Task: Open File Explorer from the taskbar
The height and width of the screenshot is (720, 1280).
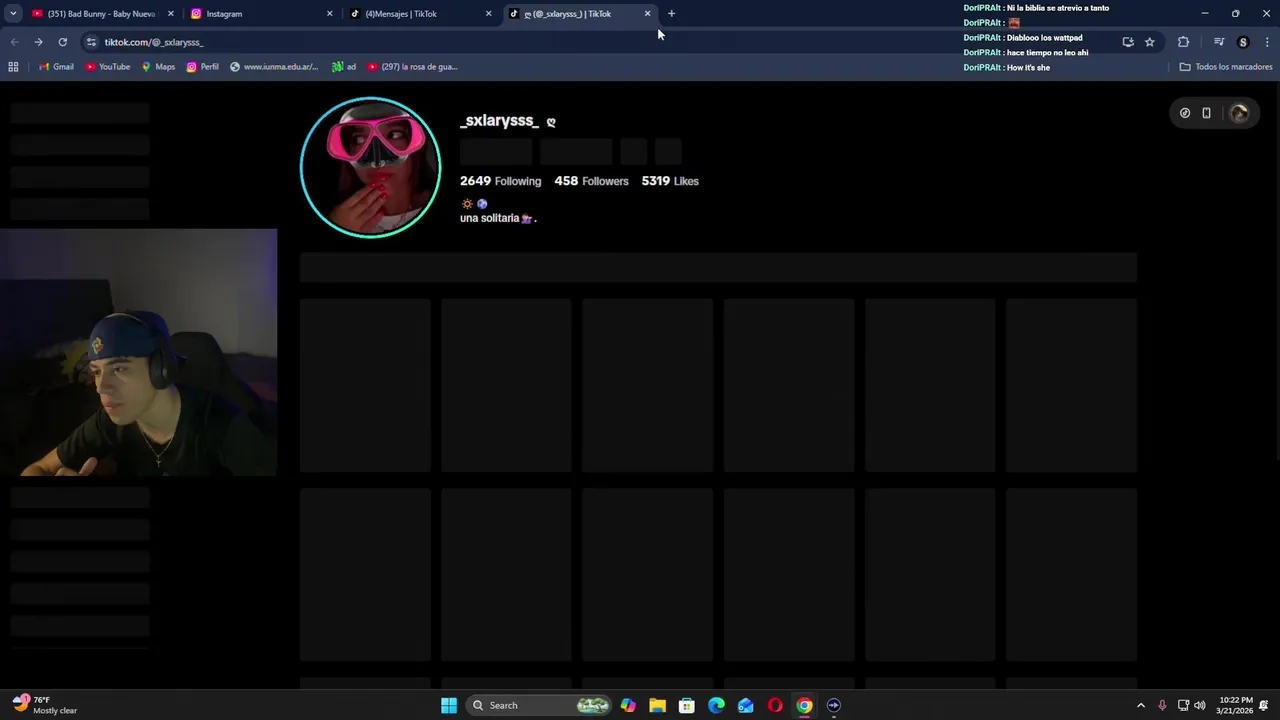Action: tap(657, 705)
